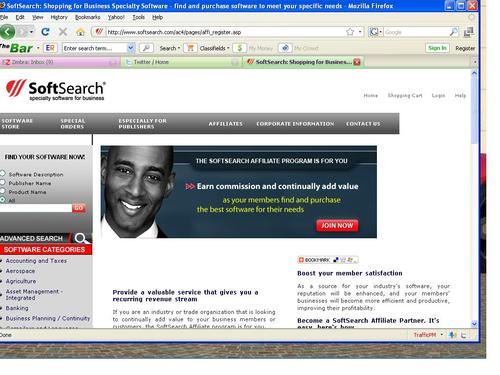Click the toolbar icon right of Google search
This screenshot has height=375, width=500.
click(x=469, y=32)
